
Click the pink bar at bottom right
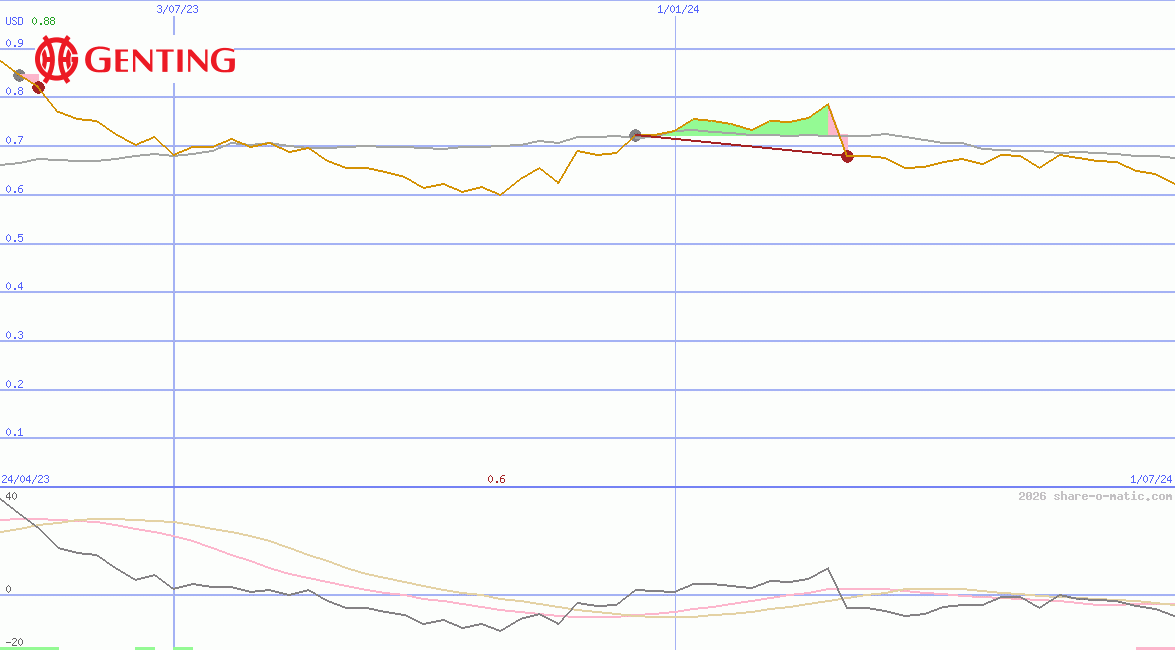(x=1154, y=648)
